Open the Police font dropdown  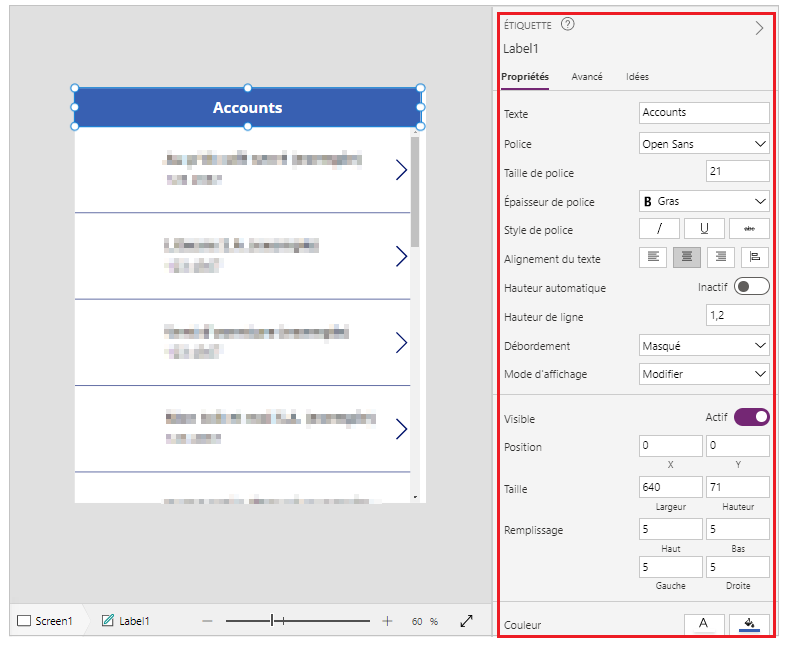704,144
